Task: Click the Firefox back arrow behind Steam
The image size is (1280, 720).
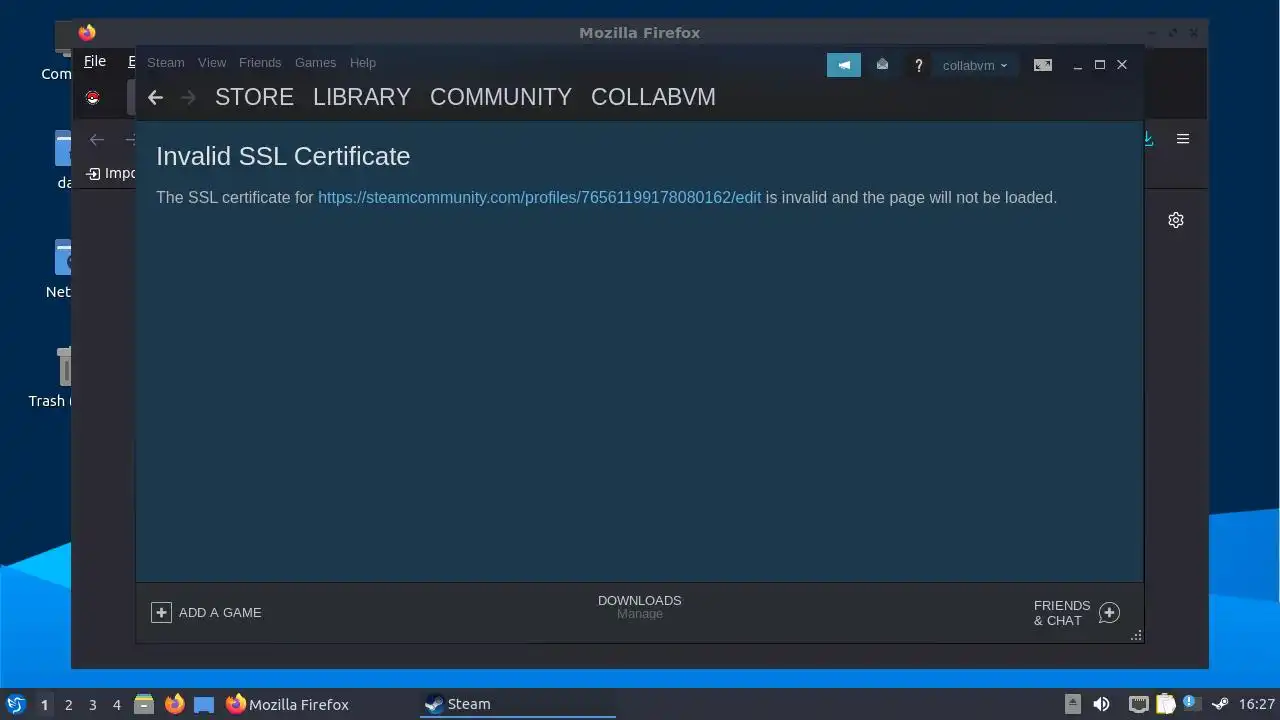Action: click(97, 140)
